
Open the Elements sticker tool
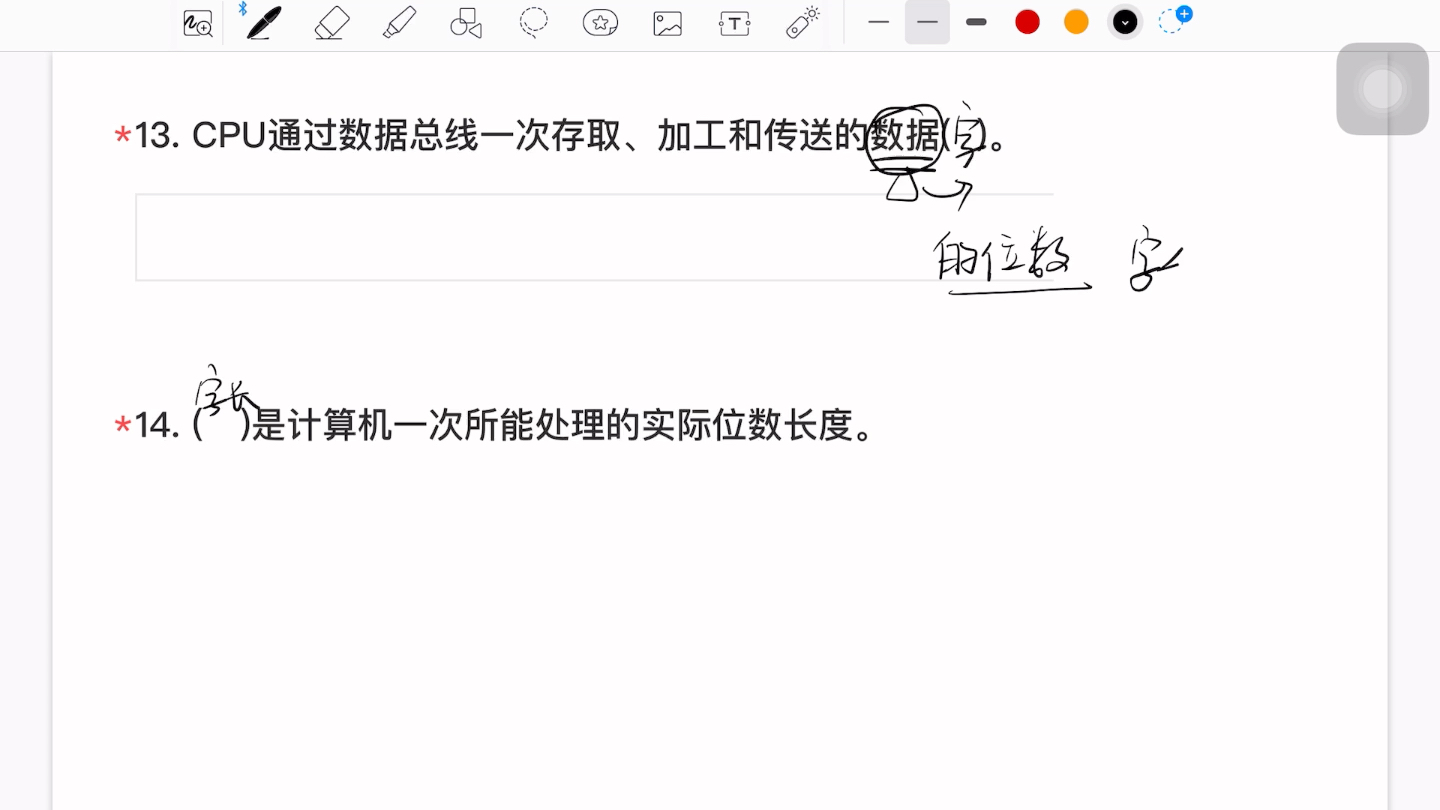point(600,23)
